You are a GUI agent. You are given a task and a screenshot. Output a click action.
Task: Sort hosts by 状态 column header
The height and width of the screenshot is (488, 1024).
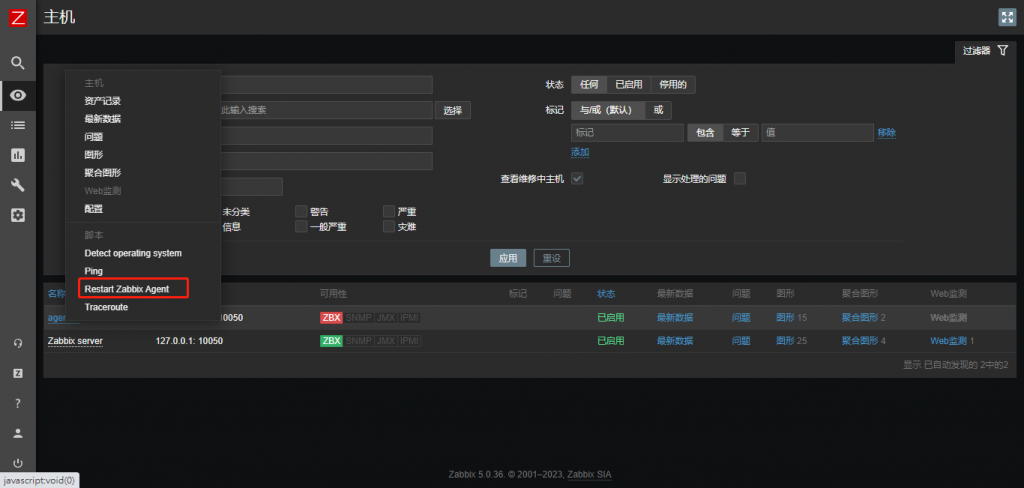(606, 294)
